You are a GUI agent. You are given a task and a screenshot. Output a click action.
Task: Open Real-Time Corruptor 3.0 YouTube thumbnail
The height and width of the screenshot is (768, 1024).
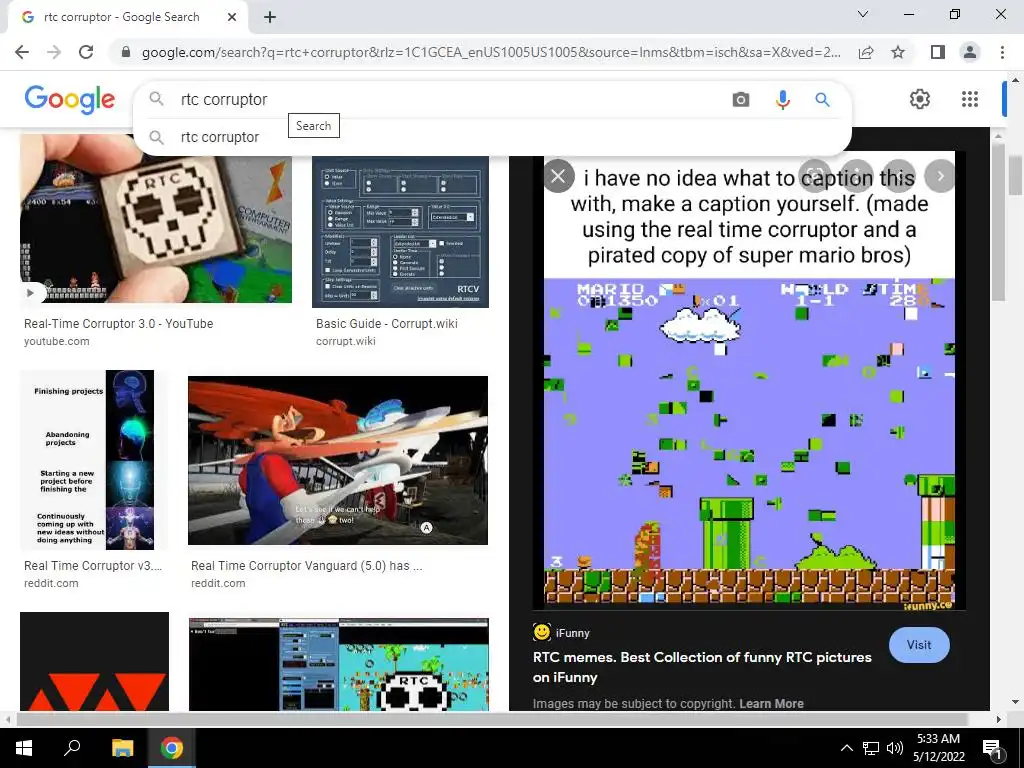click(156, 219)
